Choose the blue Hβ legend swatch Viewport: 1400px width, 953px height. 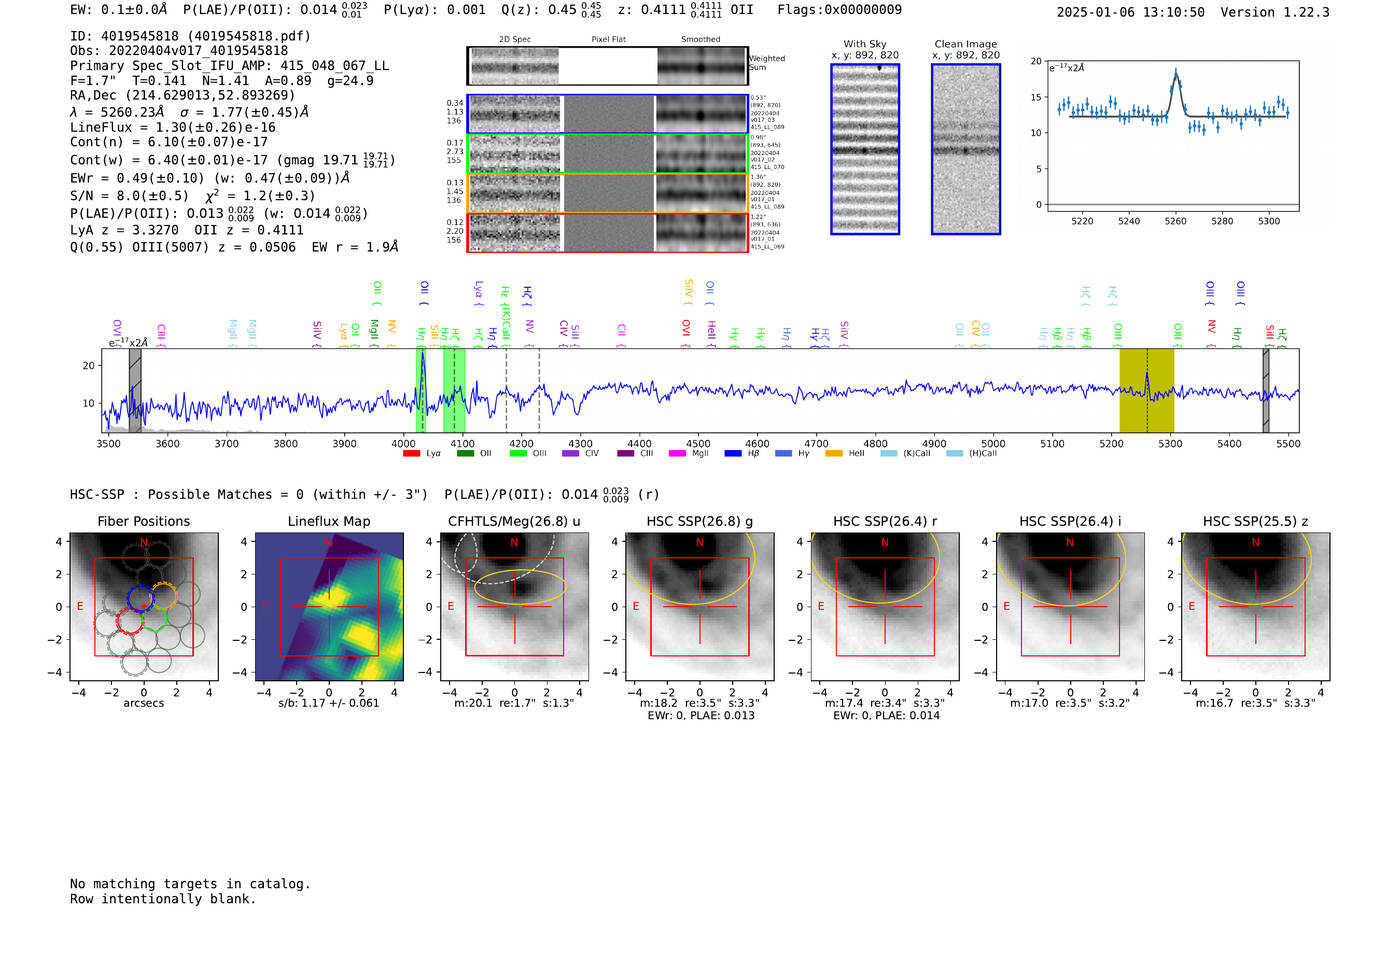coord(733,454)
